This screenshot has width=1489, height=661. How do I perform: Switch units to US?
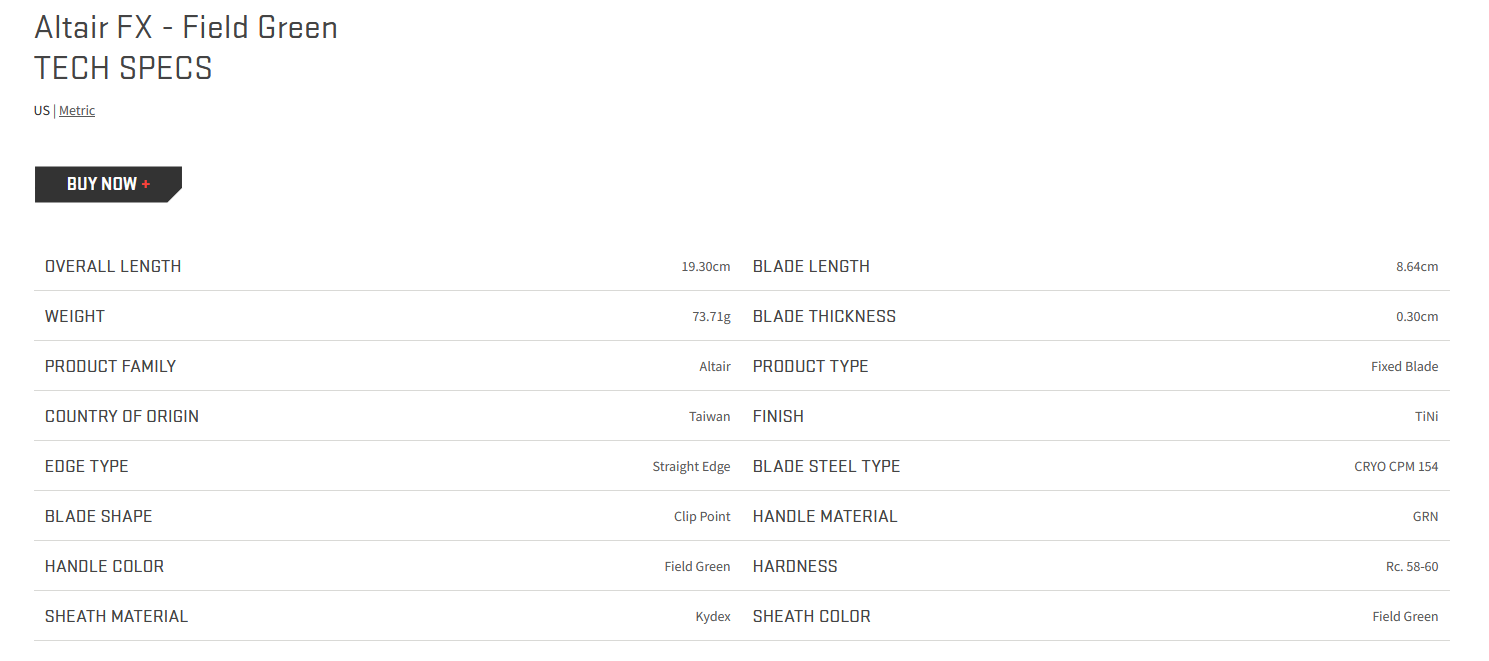coord(41,111)
